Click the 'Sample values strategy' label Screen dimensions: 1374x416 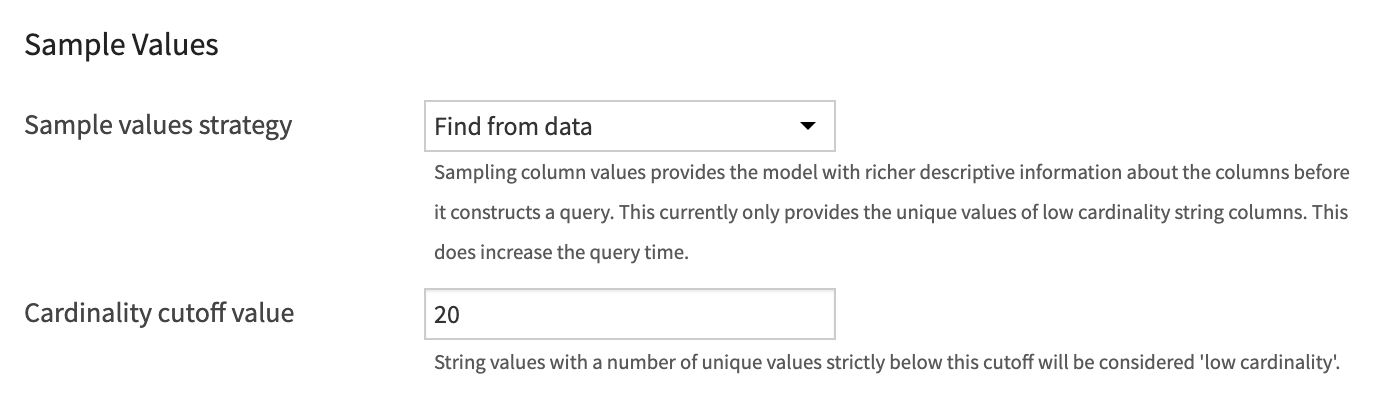pyautogui.click(x=158, y=125)
